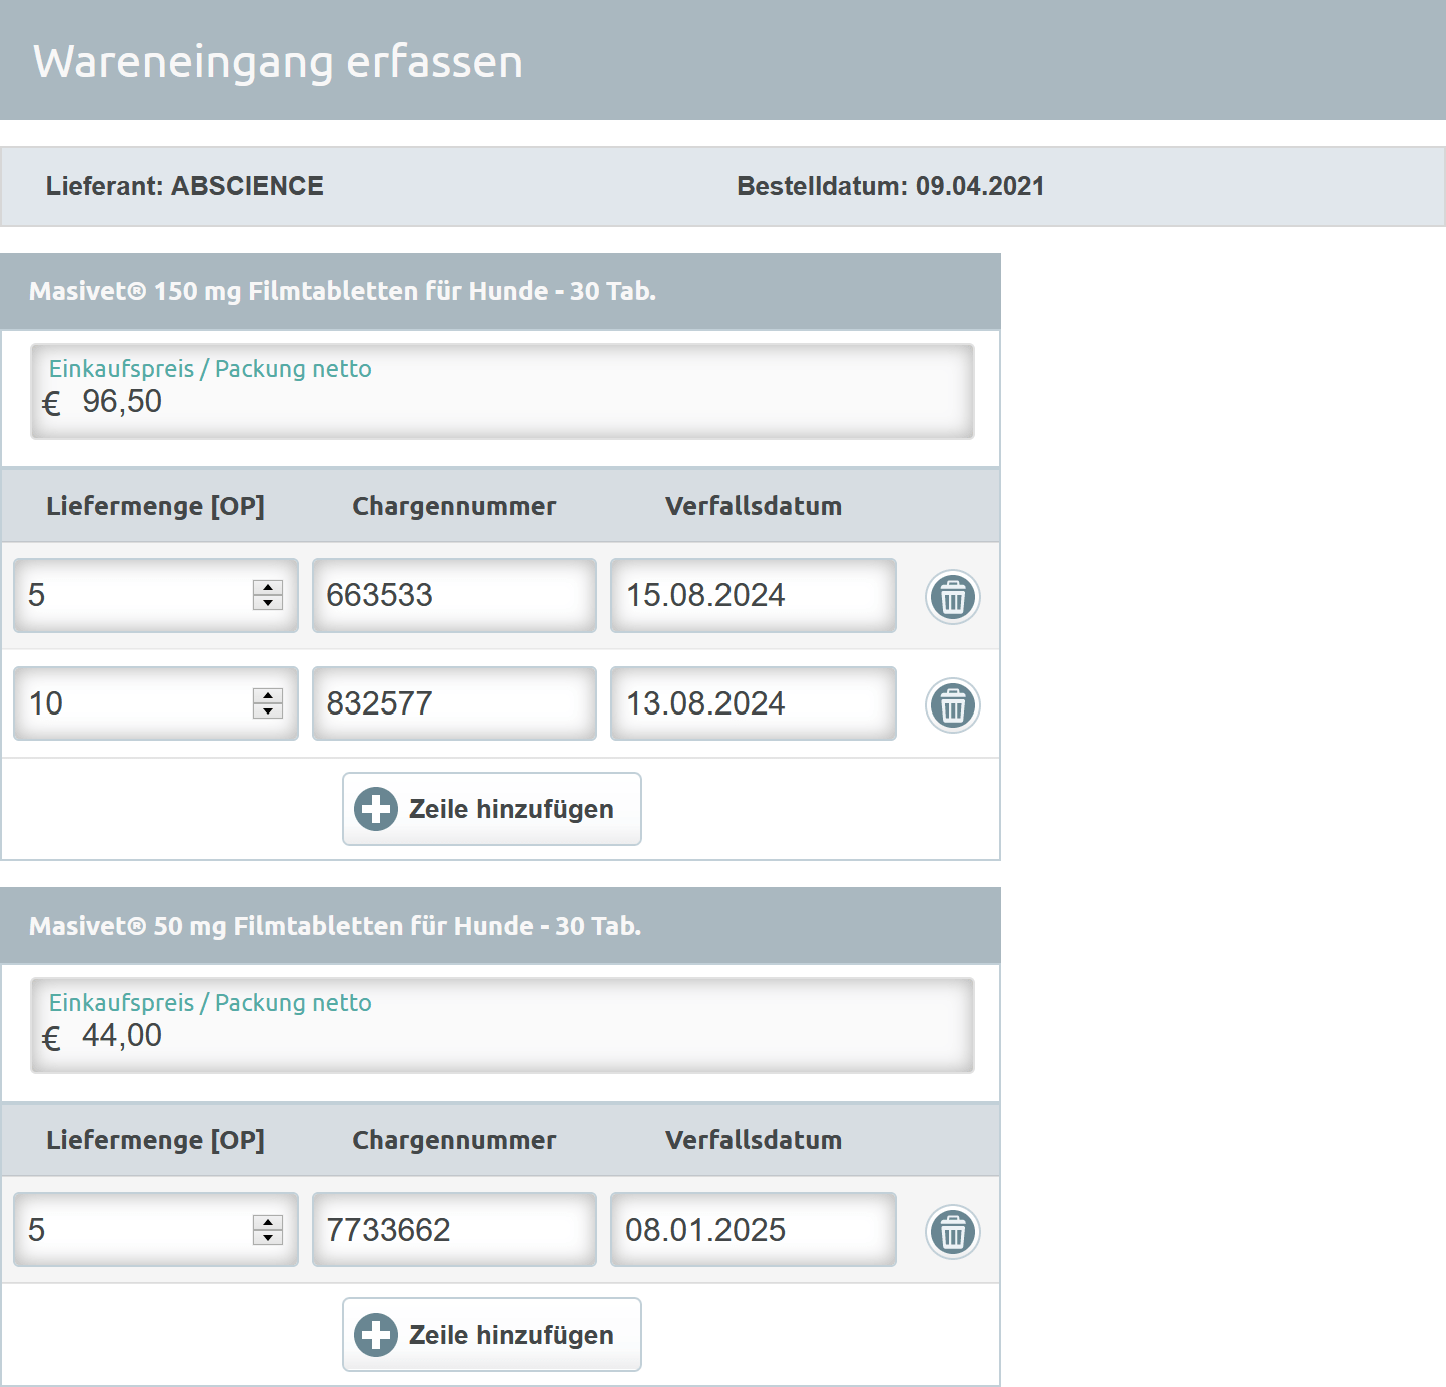Edit expiry date 13.08.2024
The width and height of the screenshot is (1446, 1387).
(x=753, y=703)
